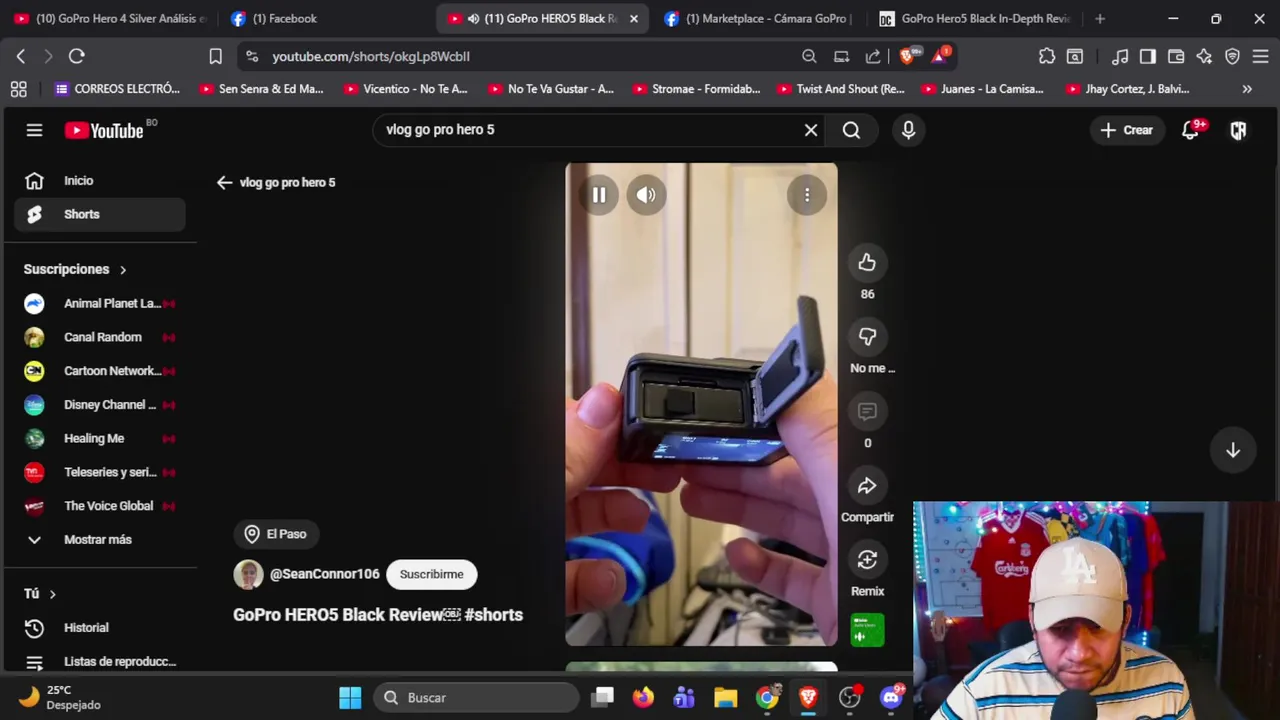Image resolution: width=1280 pixels, height=720 pixels.
Task: Run the search with magnifier button
Action: (851, 130)
